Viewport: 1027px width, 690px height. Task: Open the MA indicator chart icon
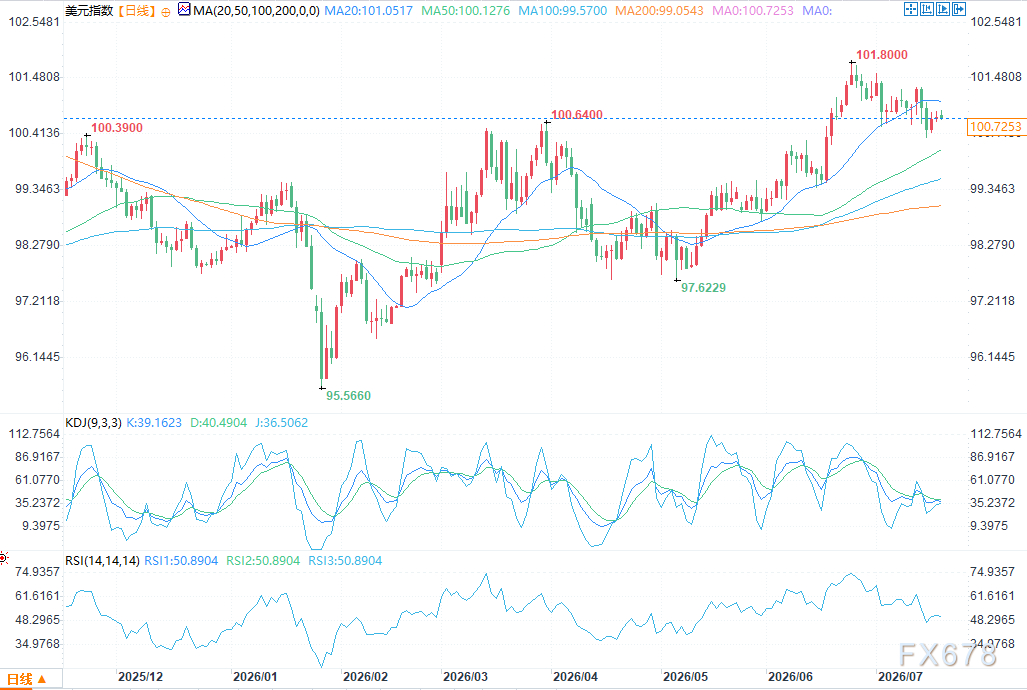coord(184,9)
